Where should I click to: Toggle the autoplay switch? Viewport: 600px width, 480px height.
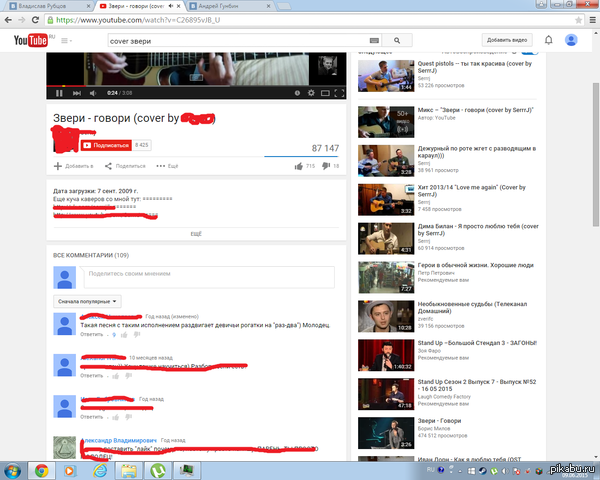point(530,52)
